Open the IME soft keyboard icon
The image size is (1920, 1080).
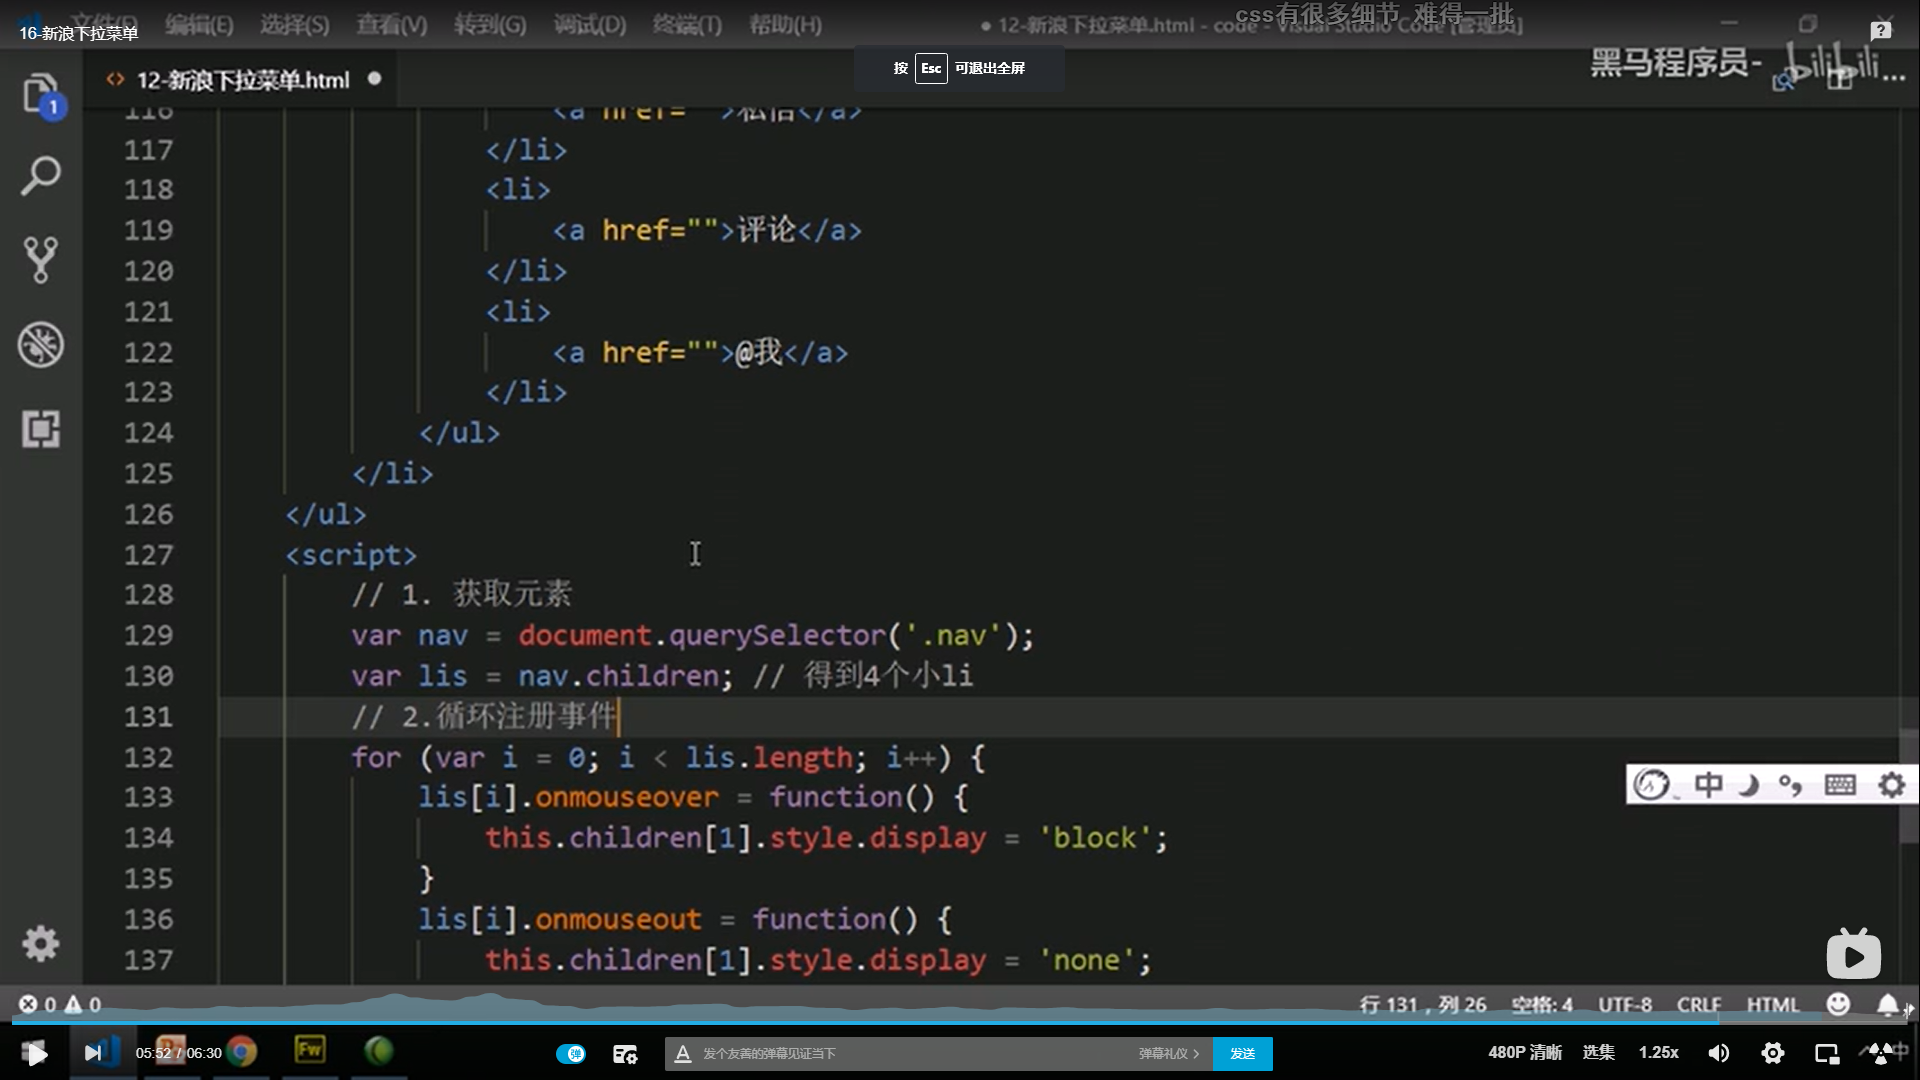click(x=1840, y=785)
